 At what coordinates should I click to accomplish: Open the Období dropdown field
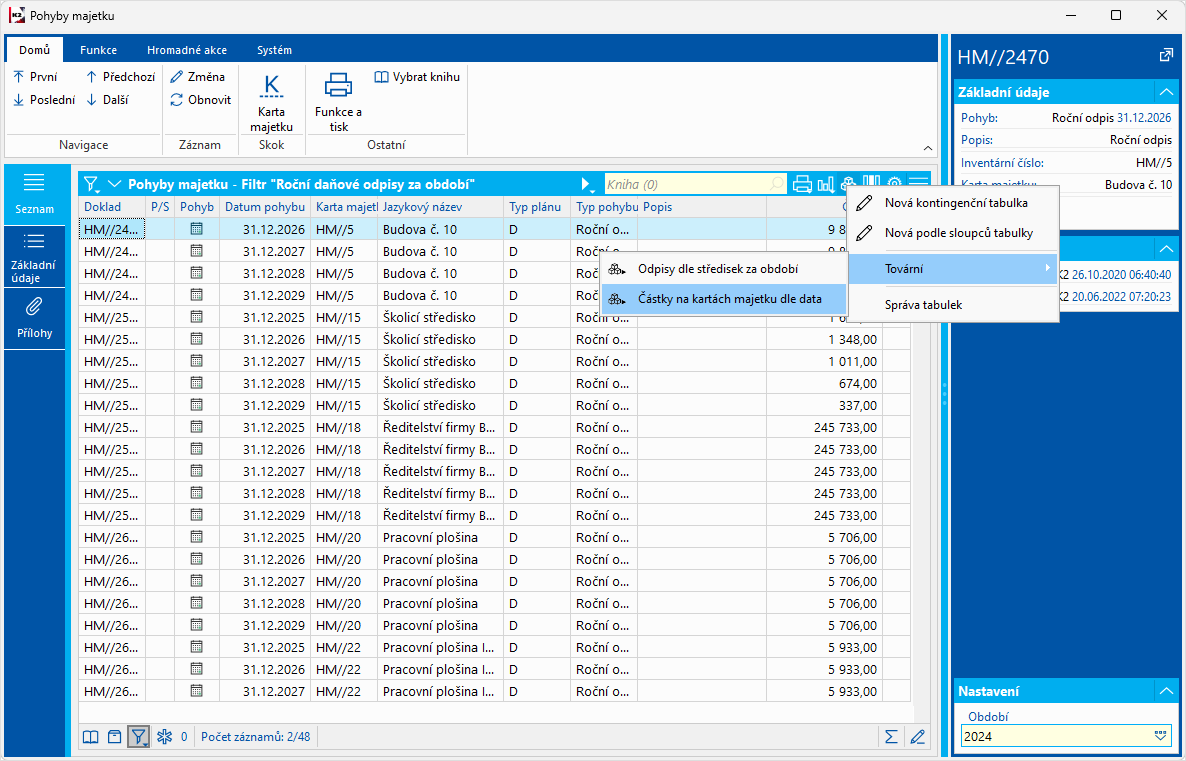click(1160, 736)
